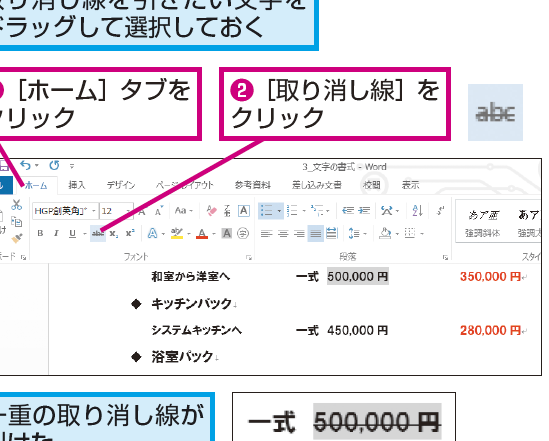Toggle Show/Hide paragraph marks icon
Image resolution: width=549 pixels, height=441 pixels.
tap(440, 211)
